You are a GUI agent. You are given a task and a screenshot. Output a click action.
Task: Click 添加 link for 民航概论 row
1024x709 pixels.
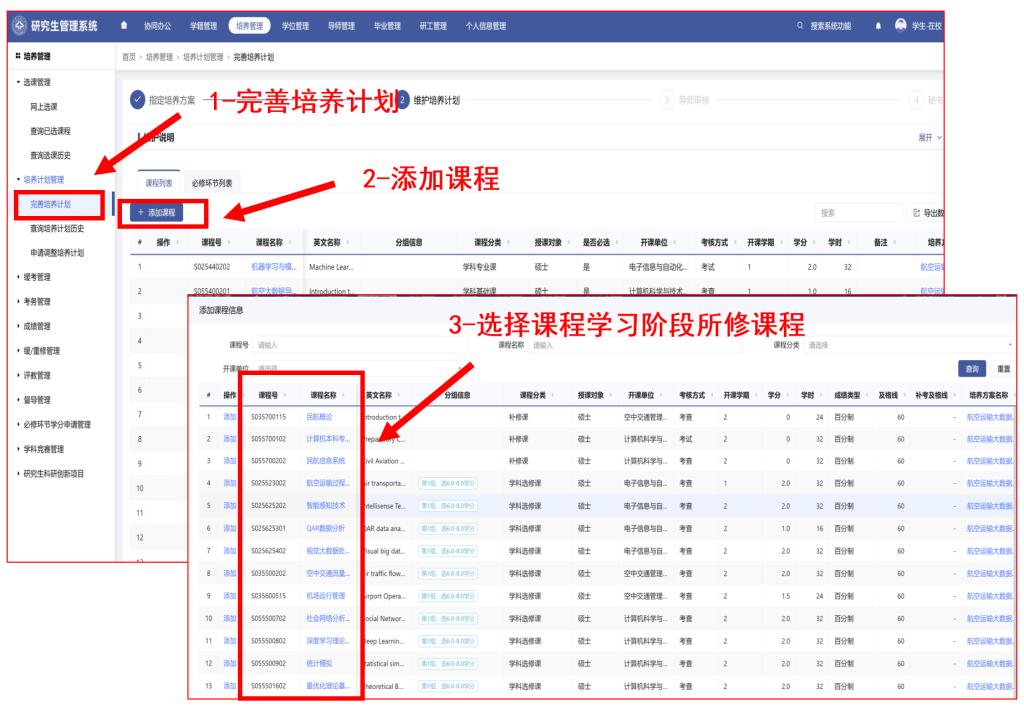click(x=230, y=416)
